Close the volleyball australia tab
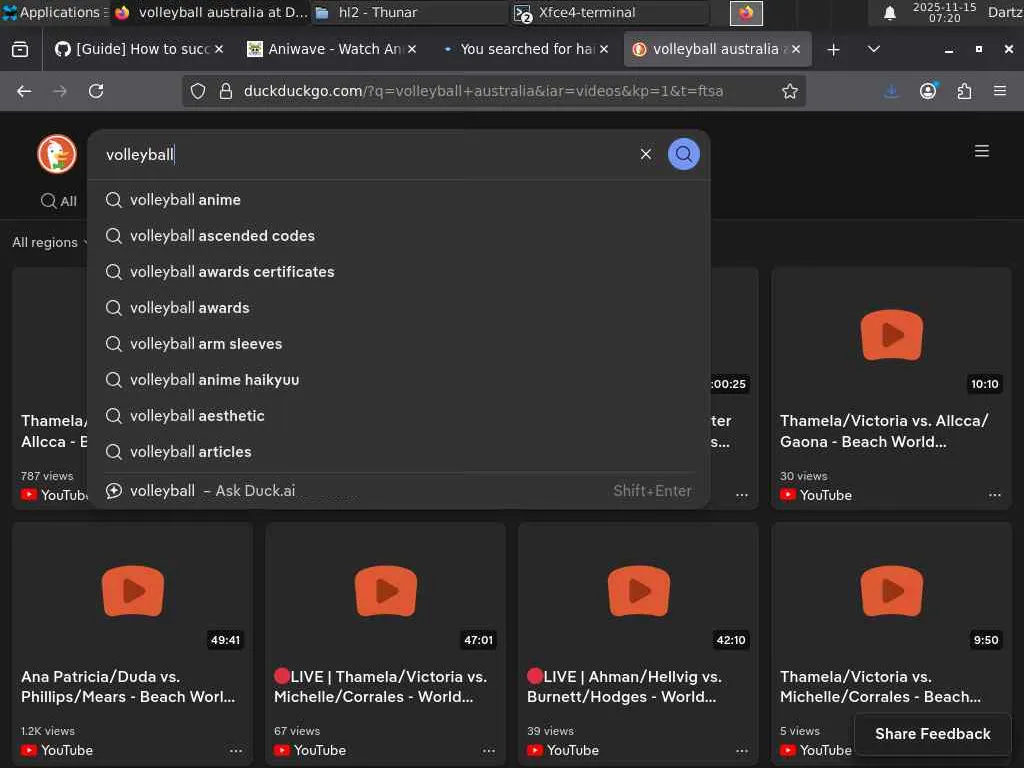This screenshot has width=1024, height=768. (x=795, y=50)
